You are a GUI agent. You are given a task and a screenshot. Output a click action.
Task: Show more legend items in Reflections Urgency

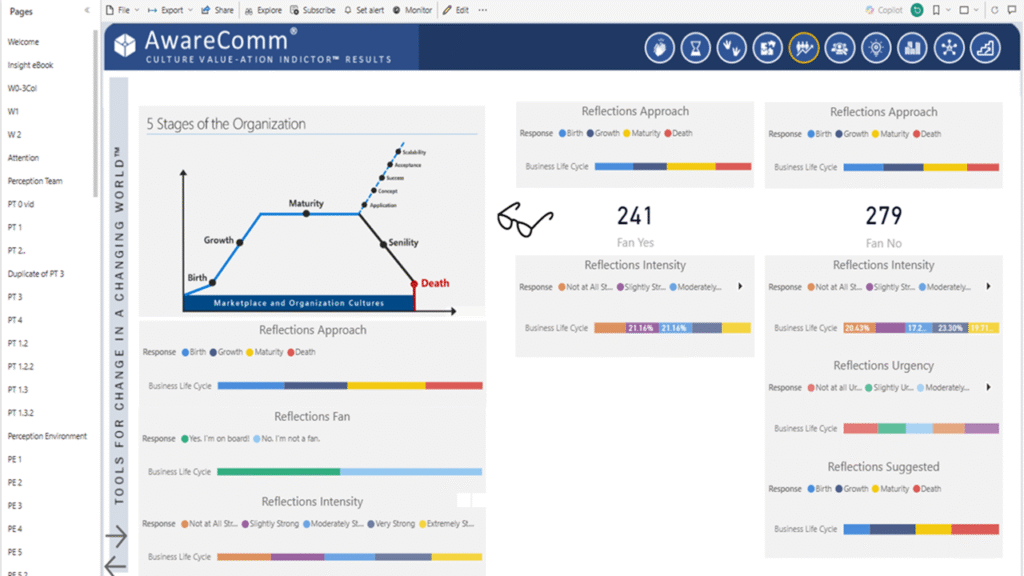point(989,387)
